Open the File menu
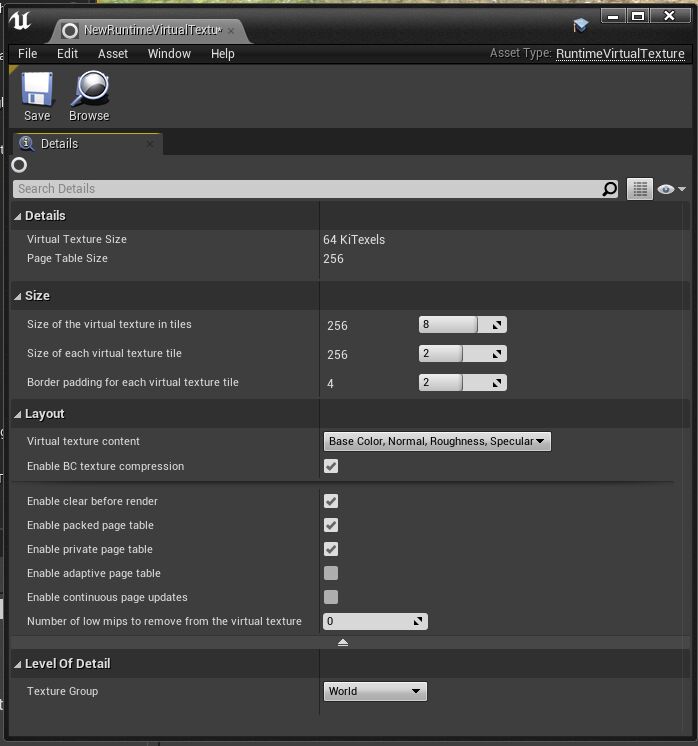698x746 pixels. click(x=27, y=54)
